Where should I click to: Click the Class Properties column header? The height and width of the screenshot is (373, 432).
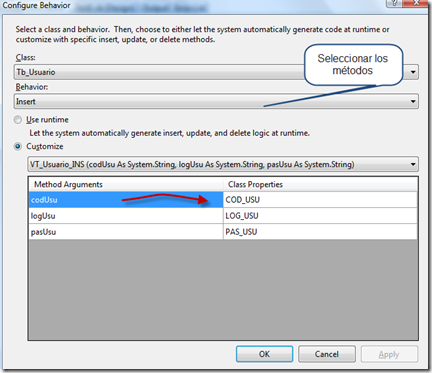(x=320, y=184)
